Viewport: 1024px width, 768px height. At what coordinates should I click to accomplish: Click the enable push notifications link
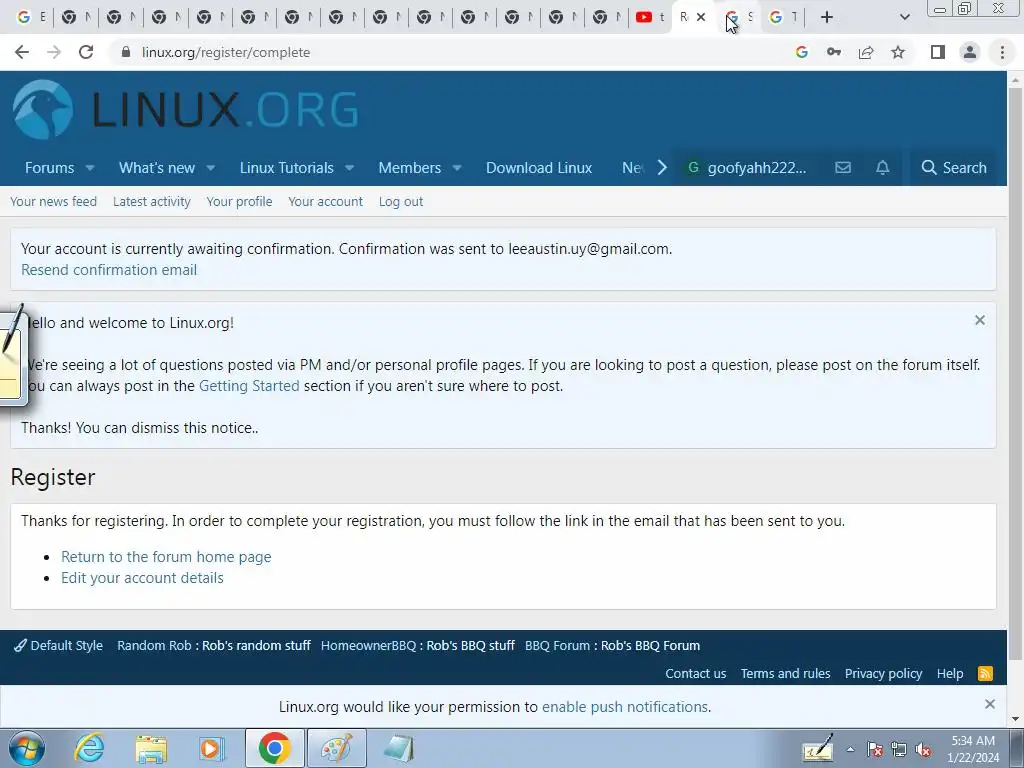[x=625, y=707]
